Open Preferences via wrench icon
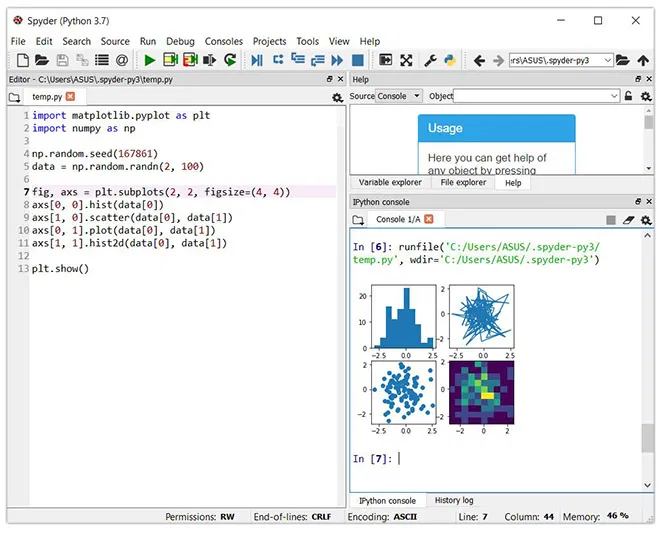The height and width of the screenshot is (533, 660). (x=430, y=61)
